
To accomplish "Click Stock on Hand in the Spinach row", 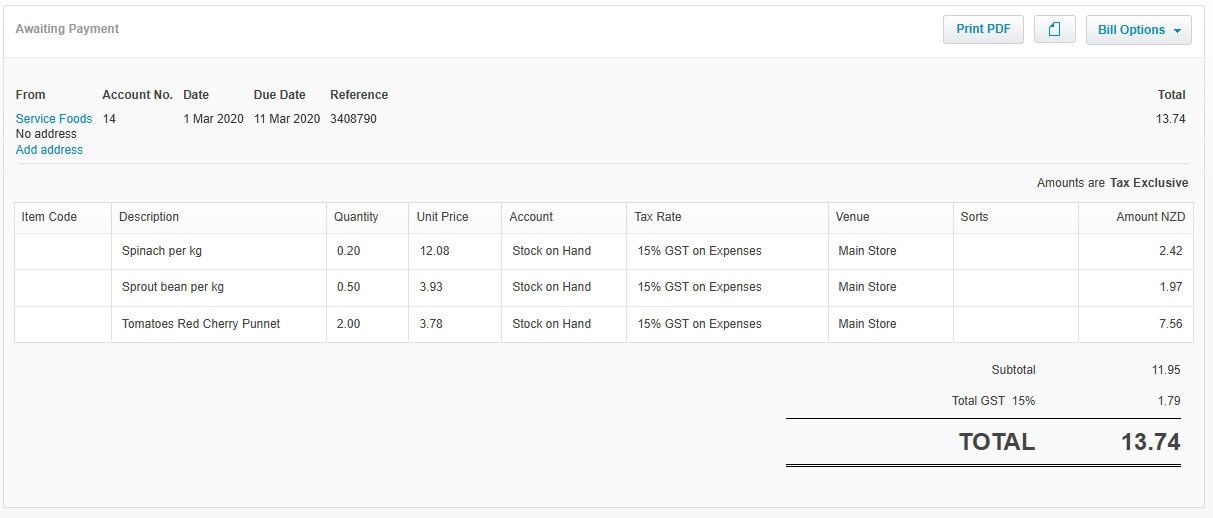I will point(552,251).
